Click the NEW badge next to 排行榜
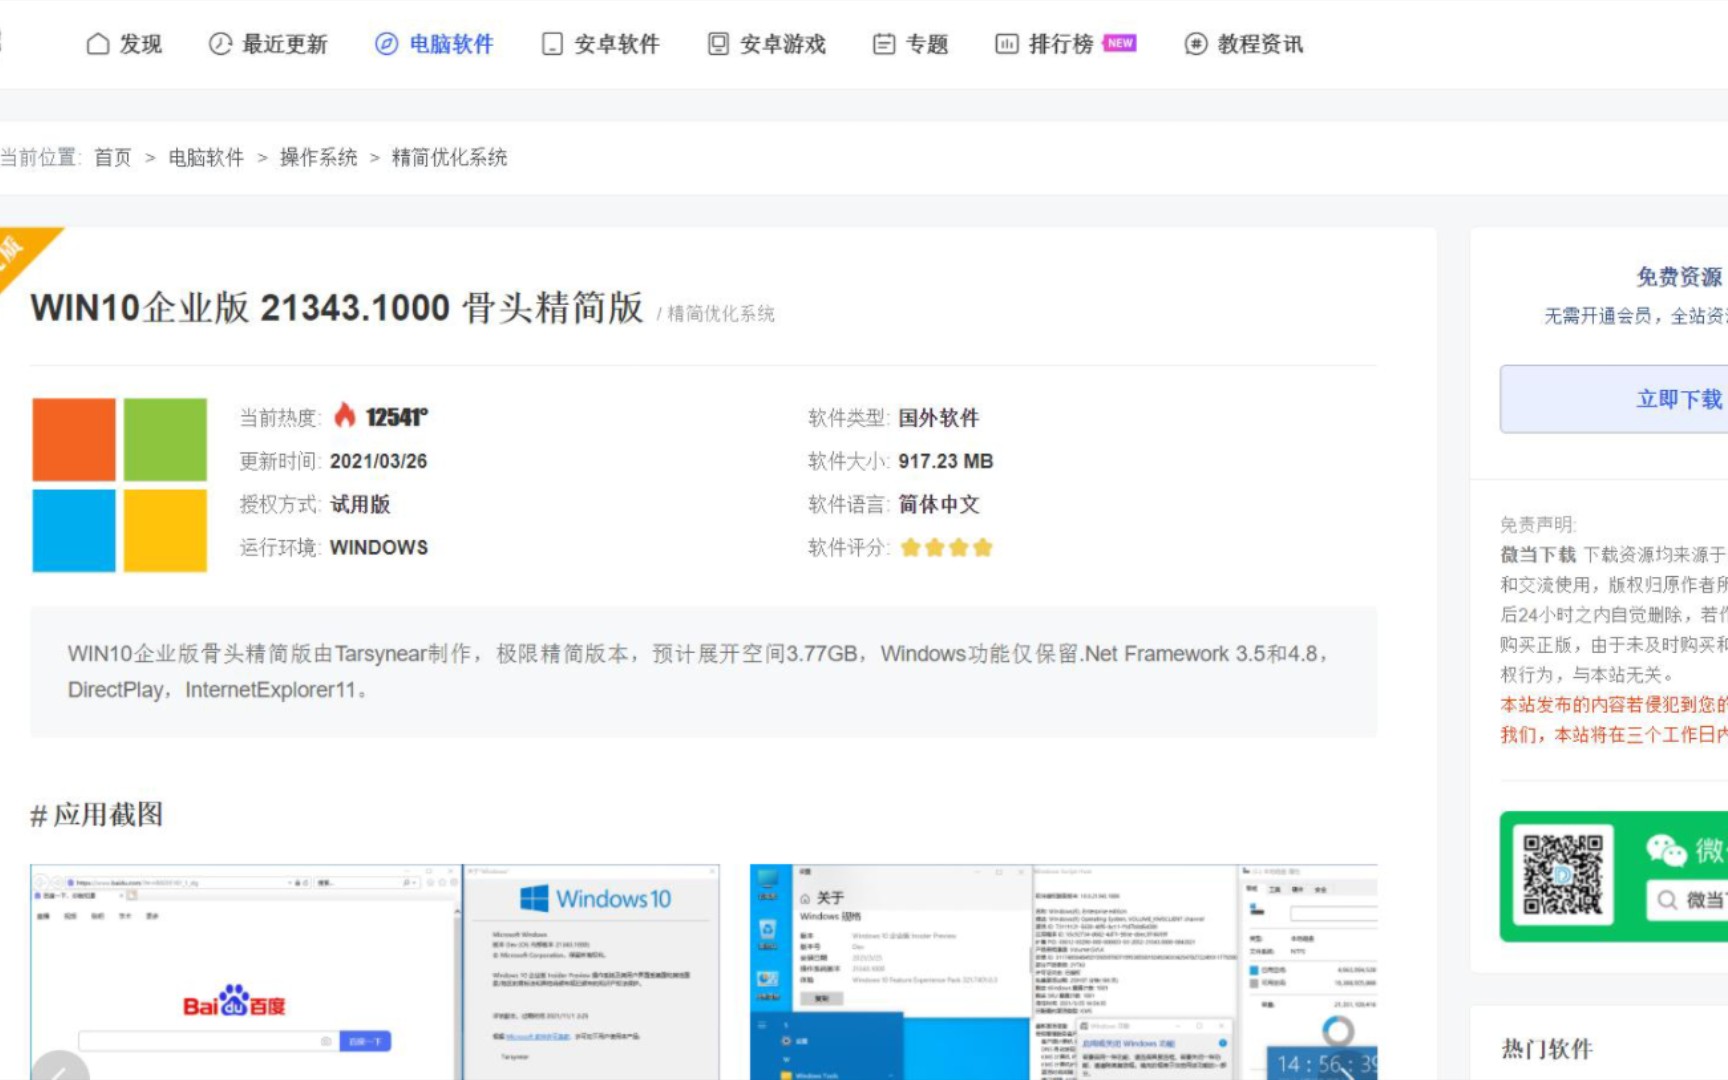The width and height of the screenshot is (1728, 1080). pos(1120,43)
